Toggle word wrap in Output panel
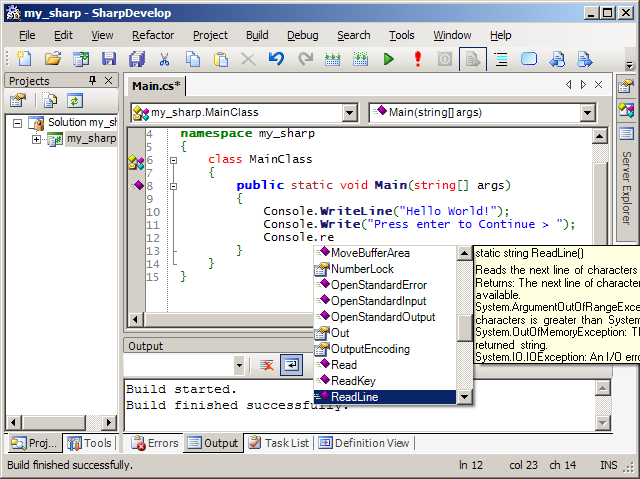640x479 pixels. pyautogui.click(x=291, y=365)
